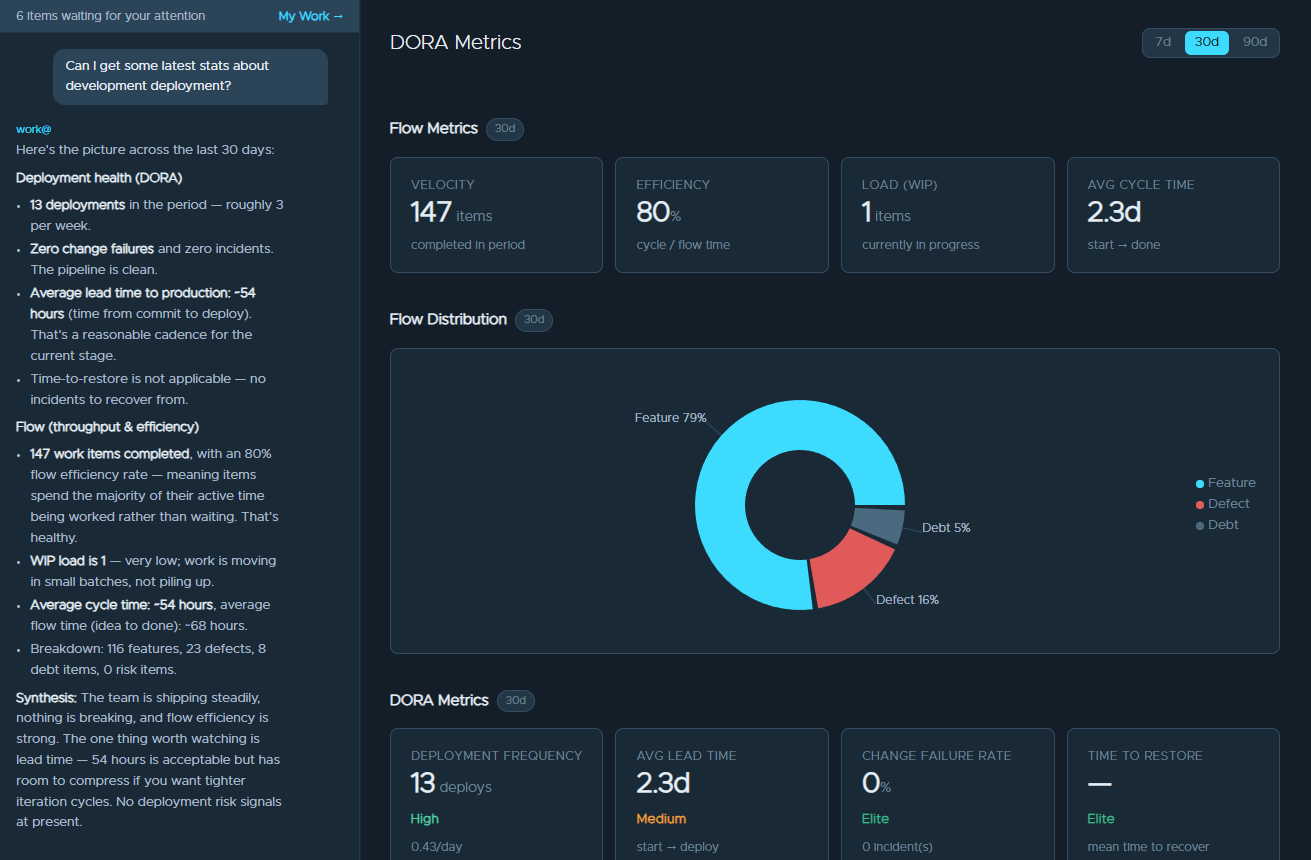
Task: Open the Efficiency 80% card
Action: pyautogui.click(x=722, y=215)
